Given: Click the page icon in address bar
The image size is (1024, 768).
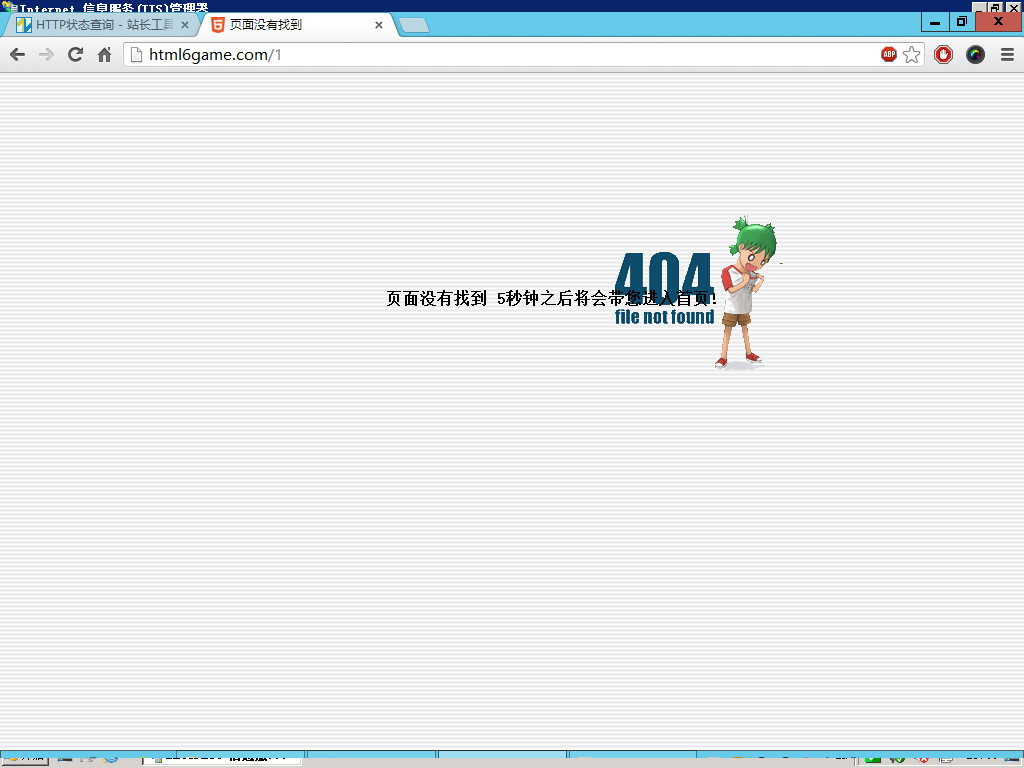Looking at the screenshot, I should coord(136,55).
